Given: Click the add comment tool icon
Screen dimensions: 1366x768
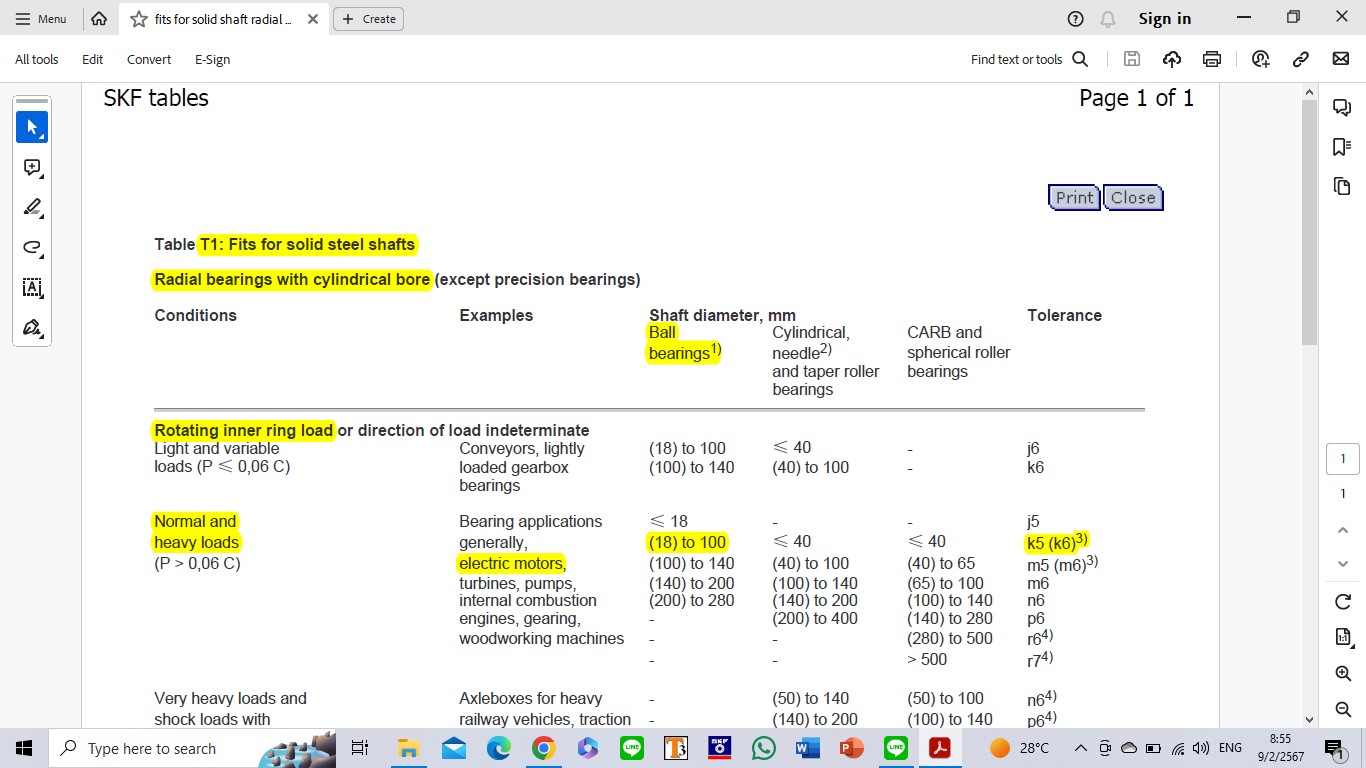Looking at the screenshot, I should [x=32, y=168].
